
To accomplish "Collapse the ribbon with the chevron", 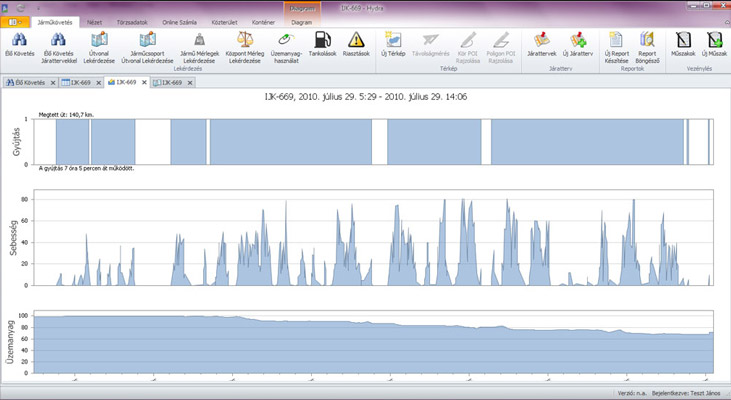I will pyautogui.click(x=727, y=22).
